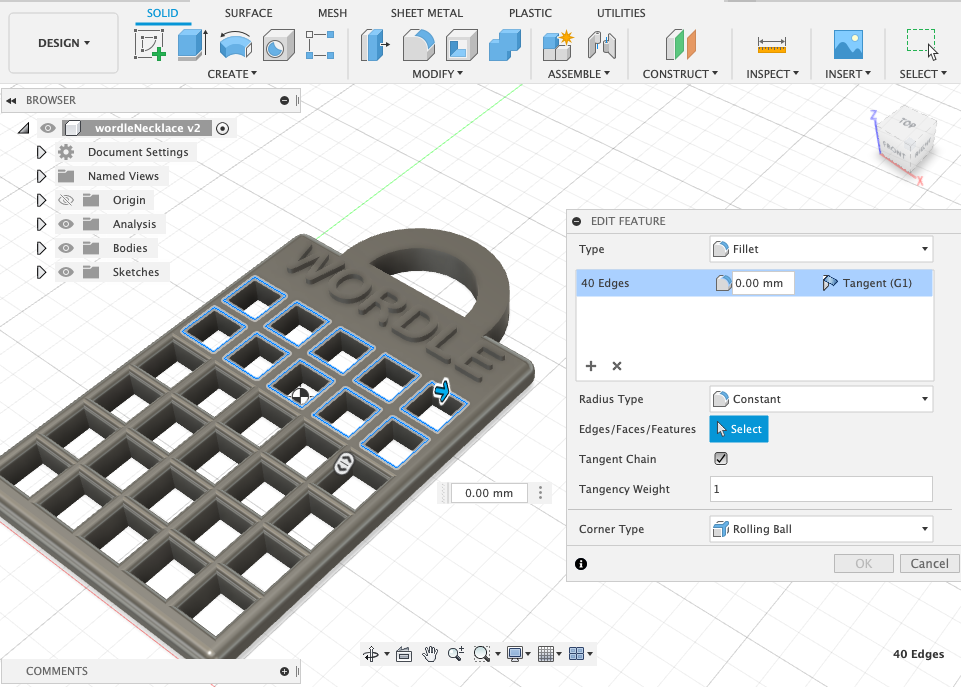Select the Press Pull tool icon
This screenshot has width=961, height=687.
(x=375, y=45)
